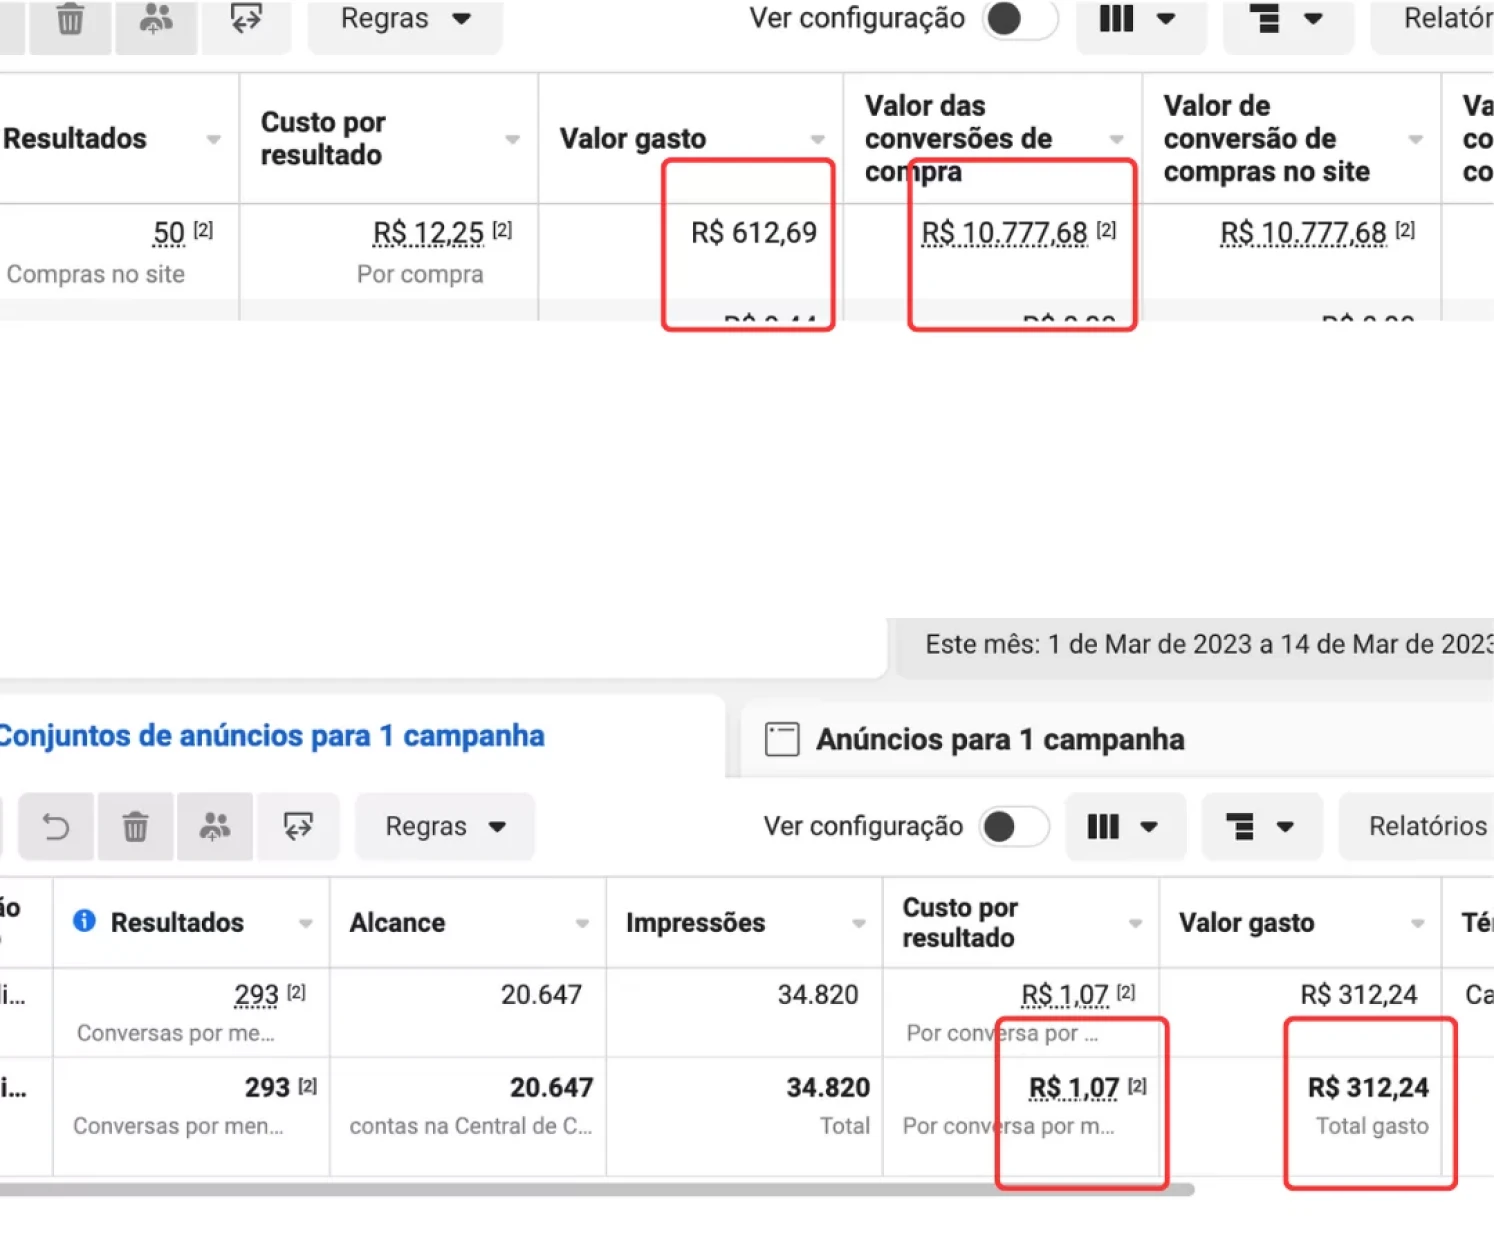The image size is (1494, 1236).
Task: Click R$ 10.777,68 under Valor das conversões de compra
Action: 1004,233
